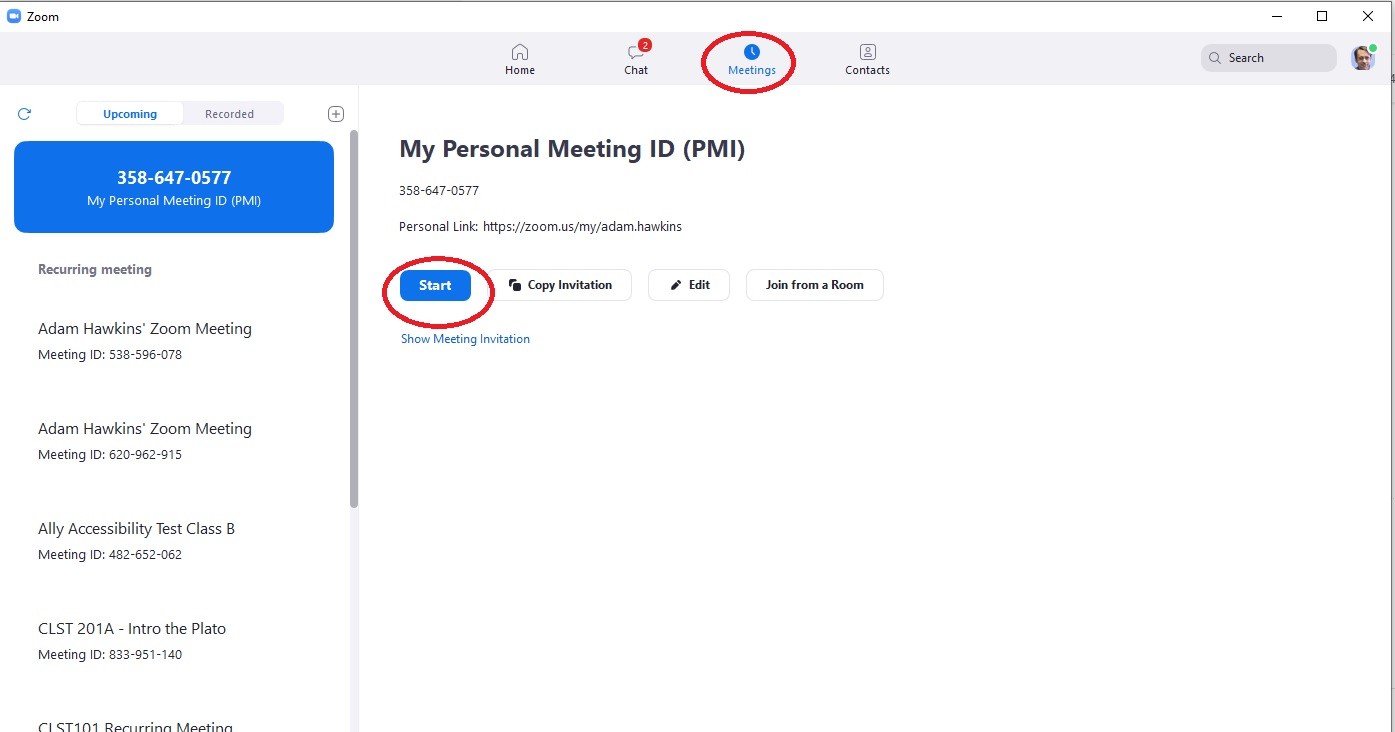Click the Show Meeting Invitation link
The image size is (1395, 732).
(x=465, y=339)
